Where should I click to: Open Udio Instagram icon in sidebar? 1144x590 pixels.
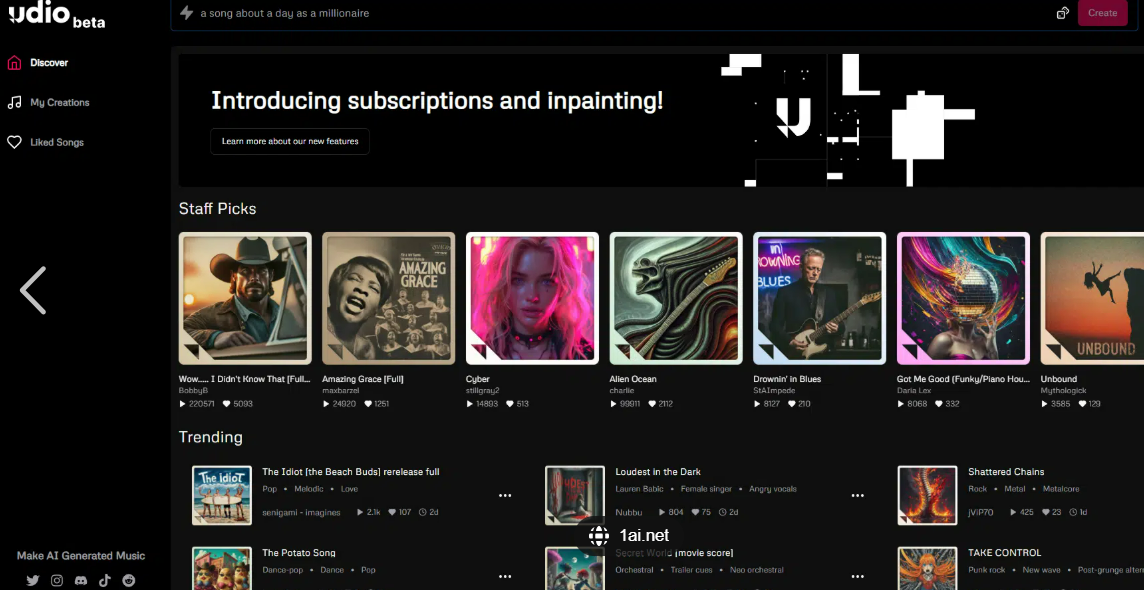point(57,581)
